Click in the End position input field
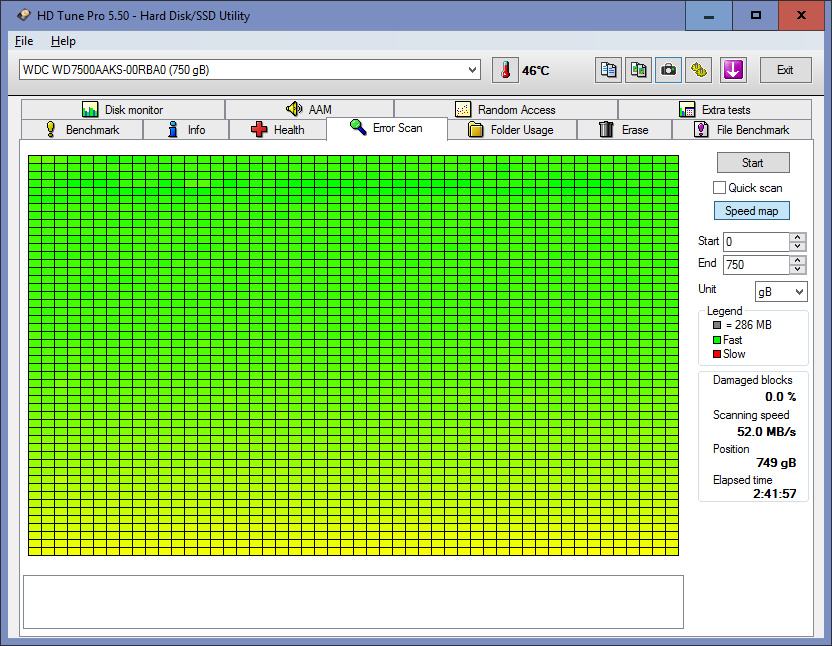This screenshot has height=646, width=832. click(x=755, y=265)
